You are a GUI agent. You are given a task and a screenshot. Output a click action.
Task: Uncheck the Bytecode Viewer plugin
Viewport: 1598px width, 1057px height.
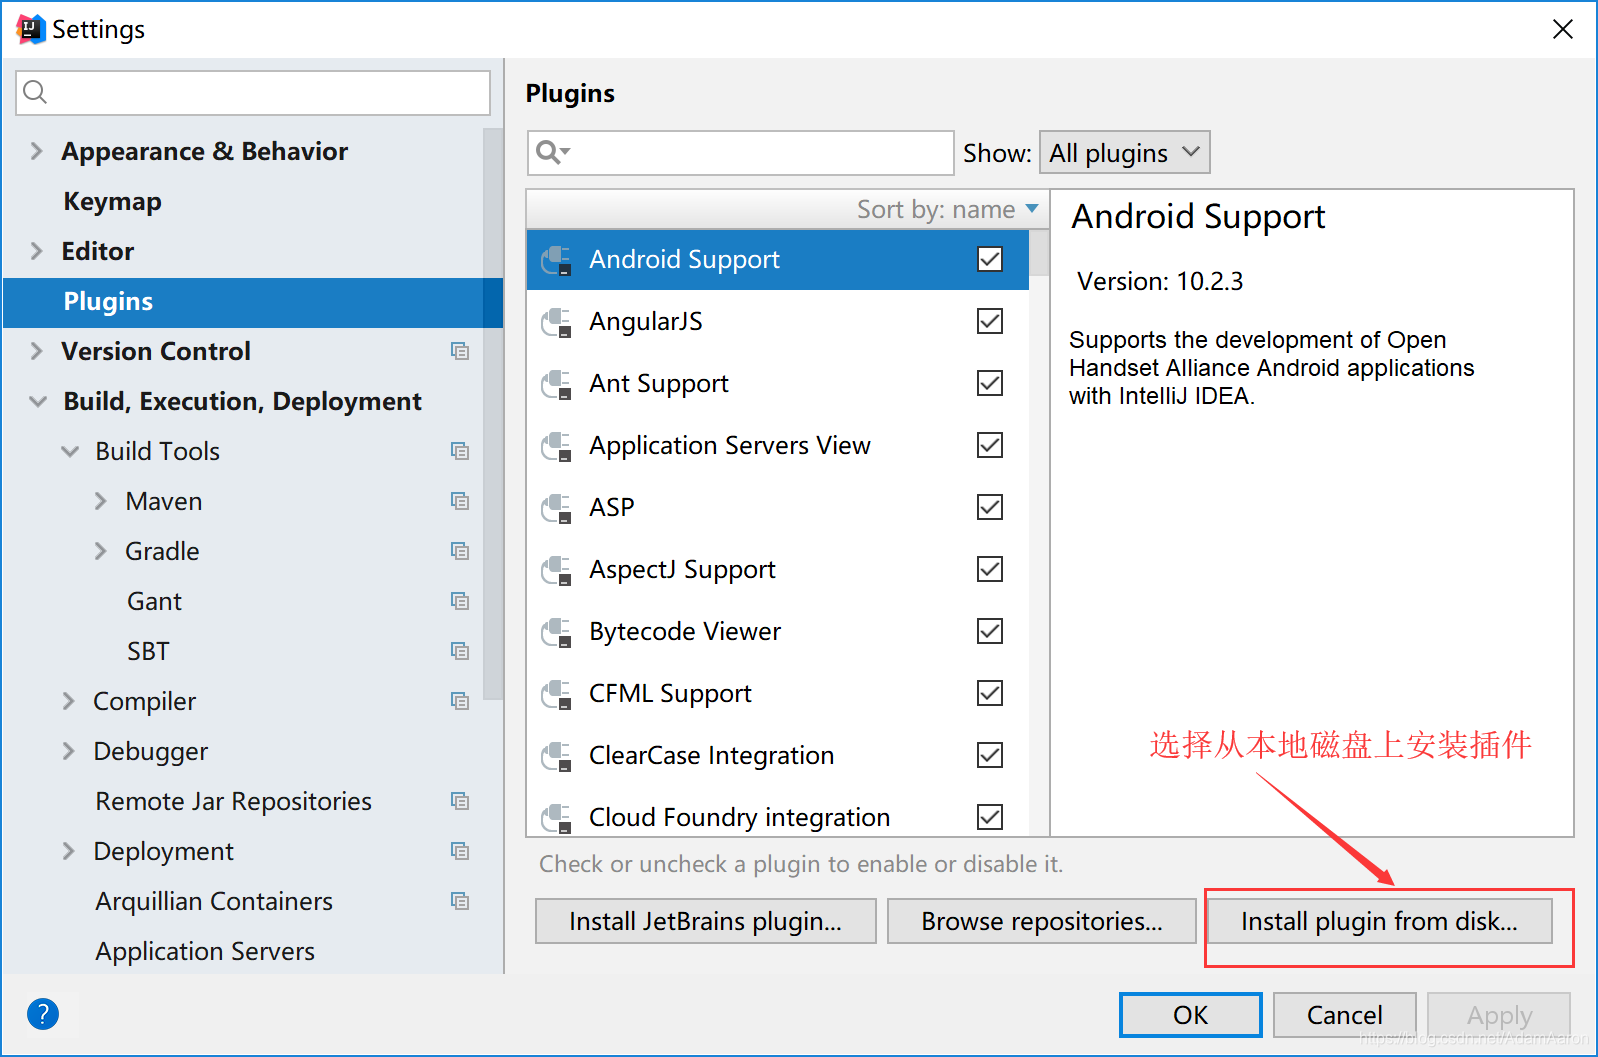tap(990, 632)
